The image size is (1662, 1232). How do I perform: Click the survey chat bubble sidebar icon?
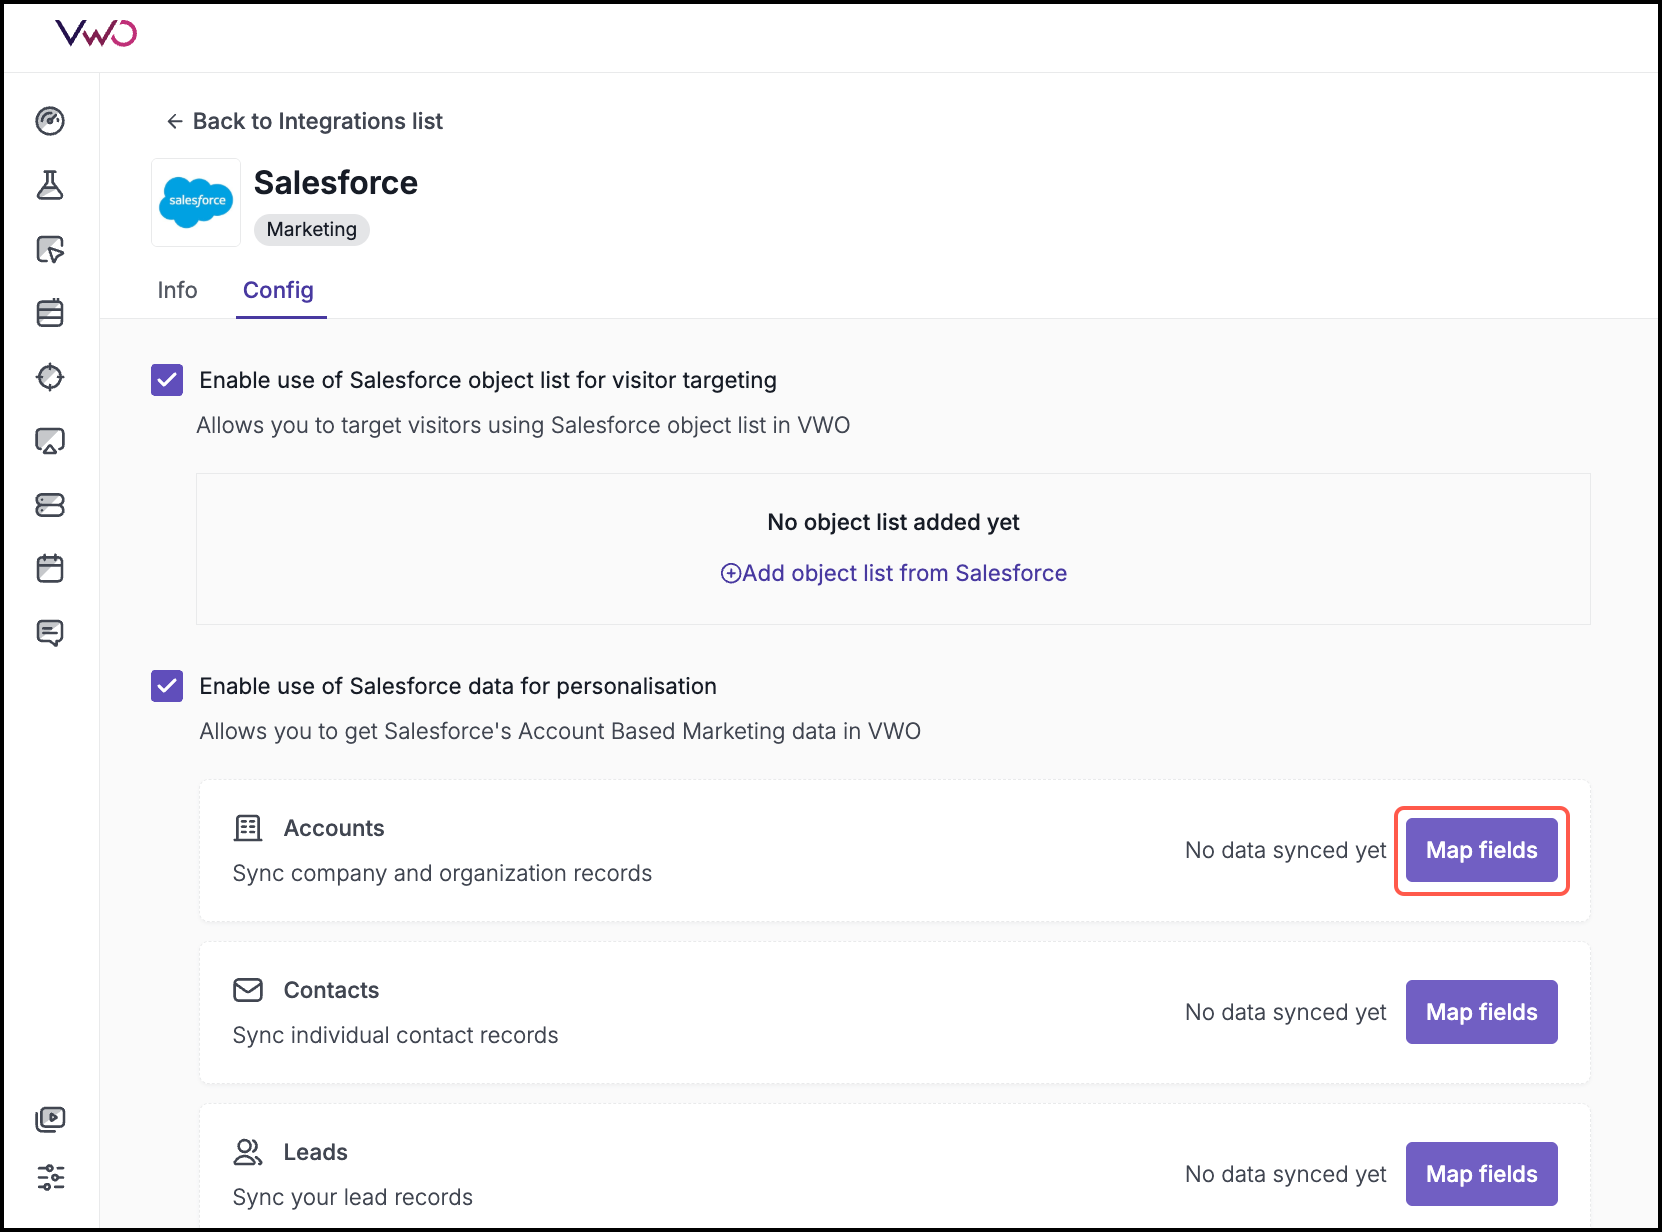(x=50, y=633)
